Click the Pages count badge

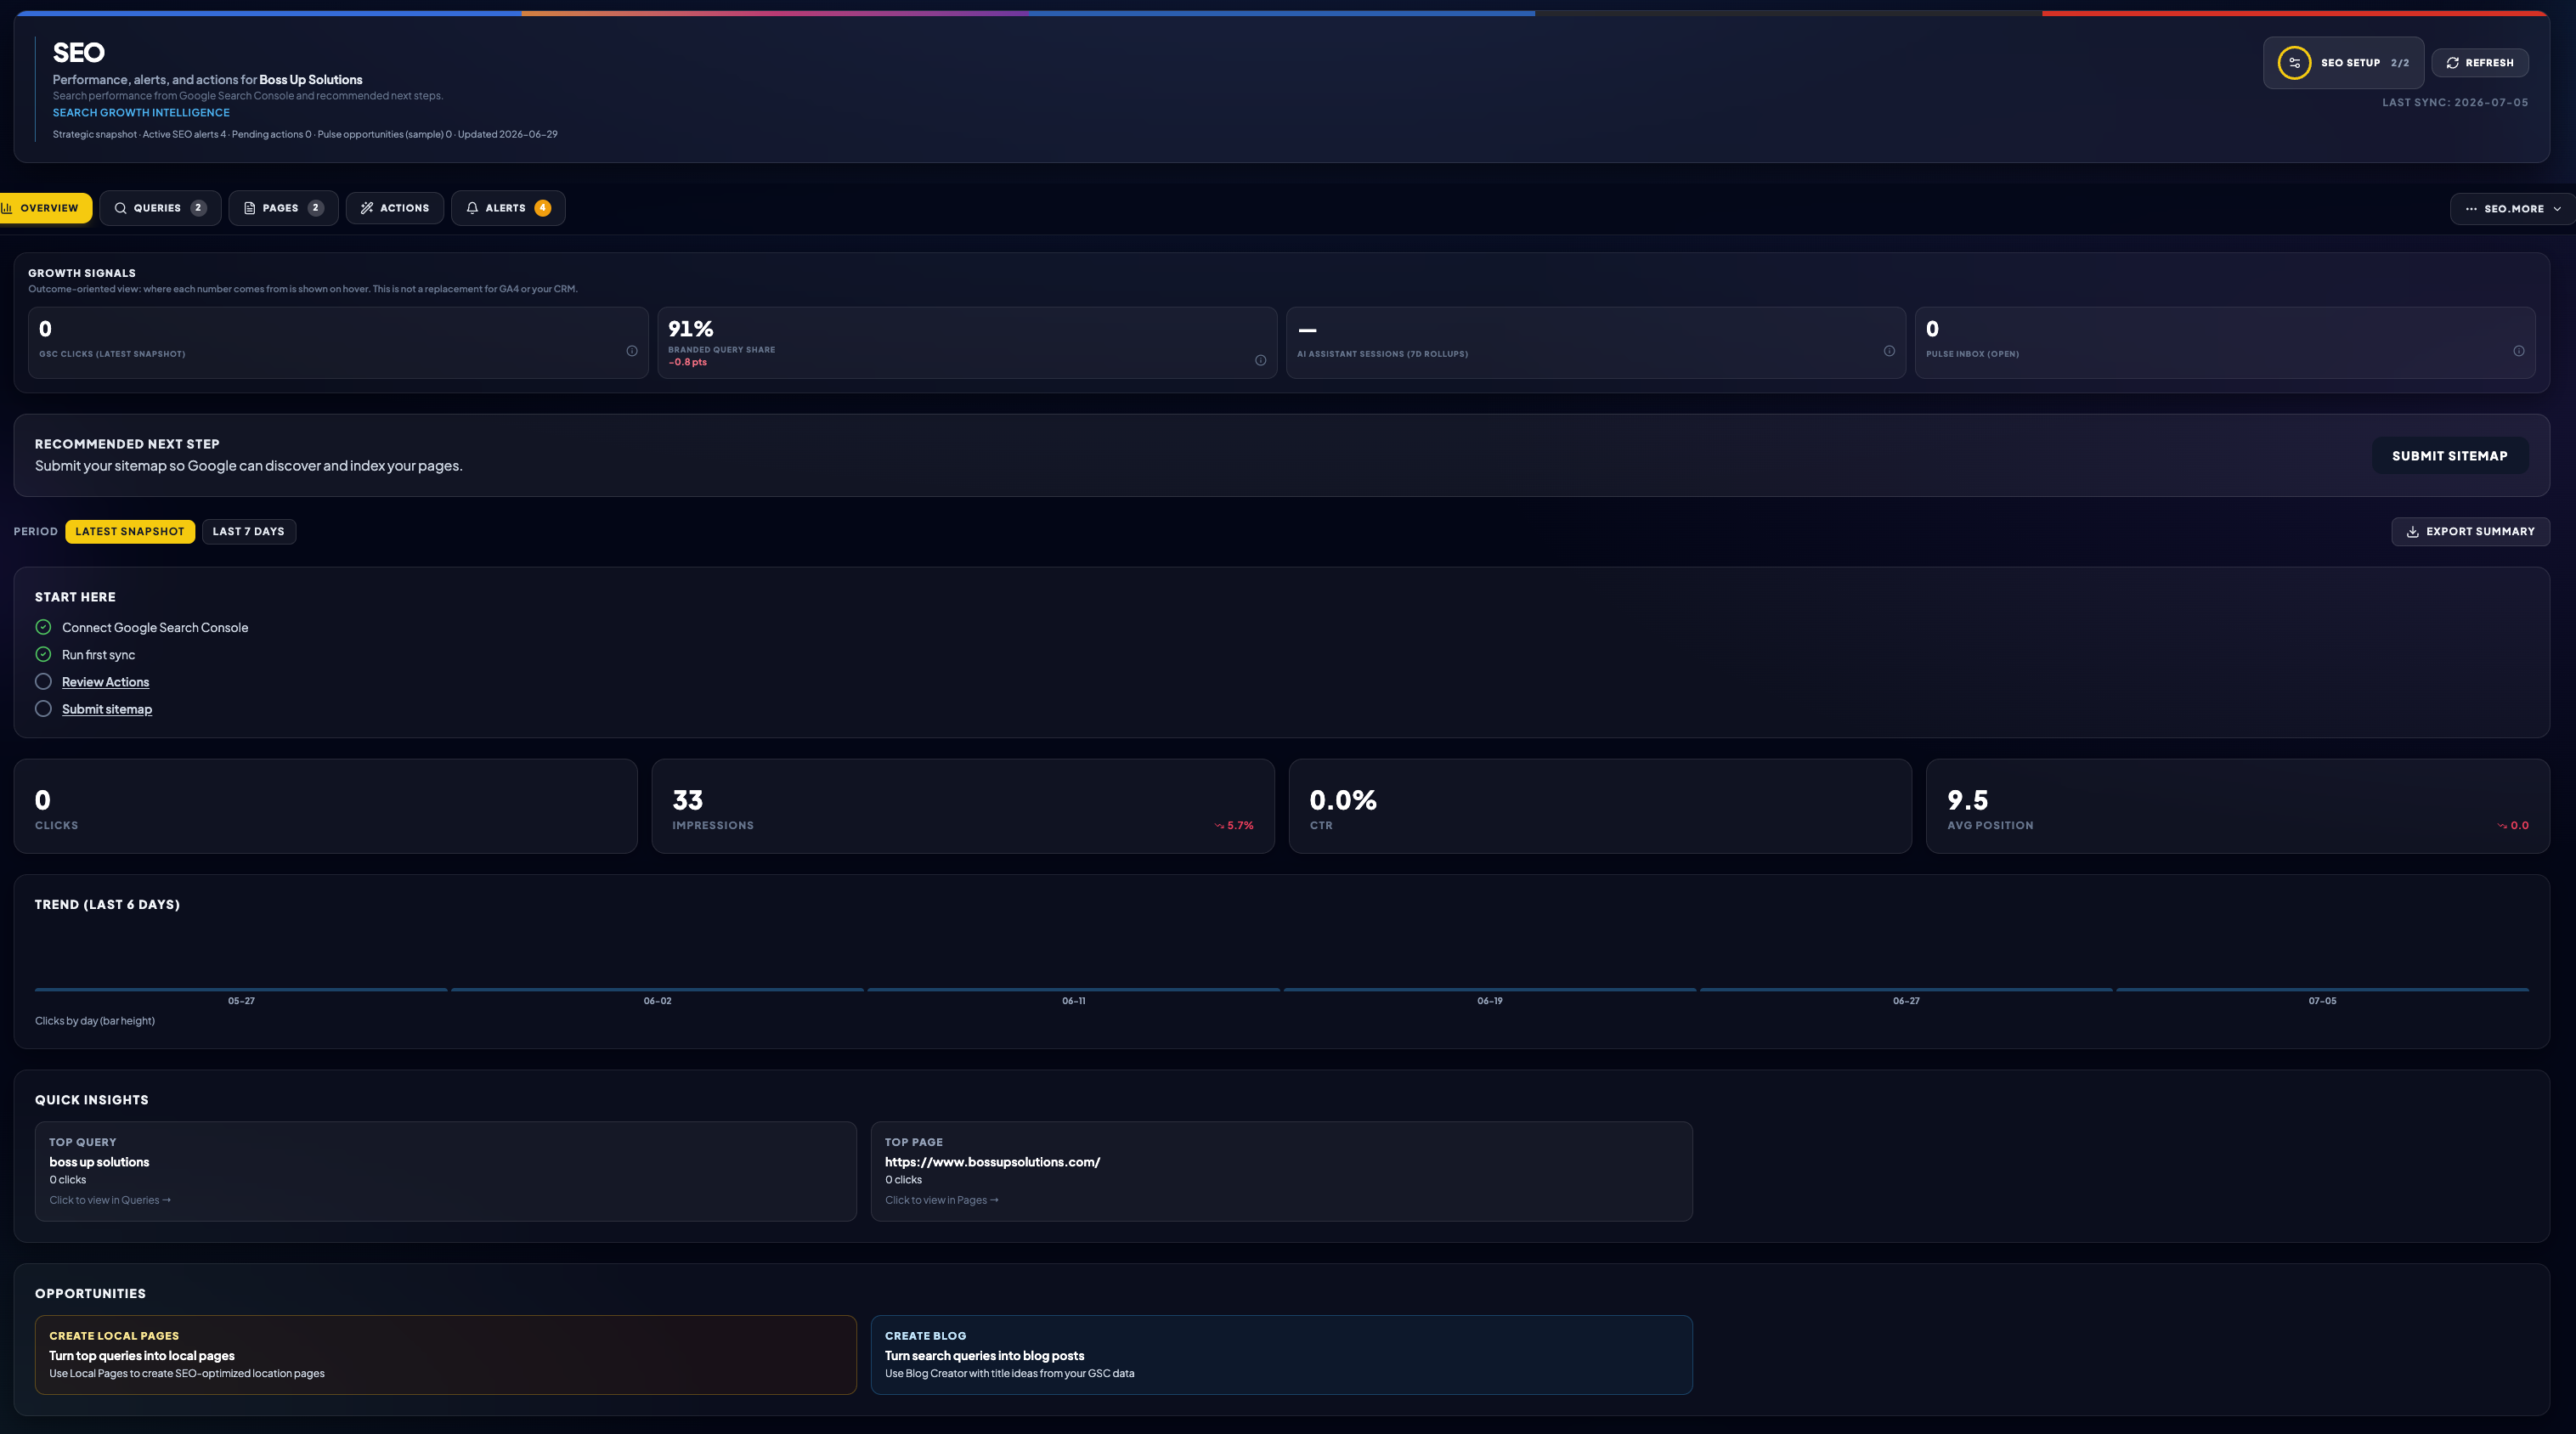coord(315,208)
